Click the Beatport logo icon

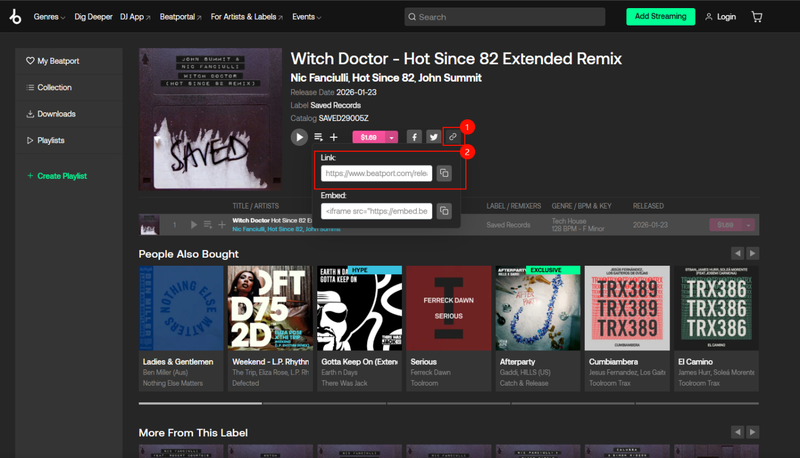pos(15,17)
